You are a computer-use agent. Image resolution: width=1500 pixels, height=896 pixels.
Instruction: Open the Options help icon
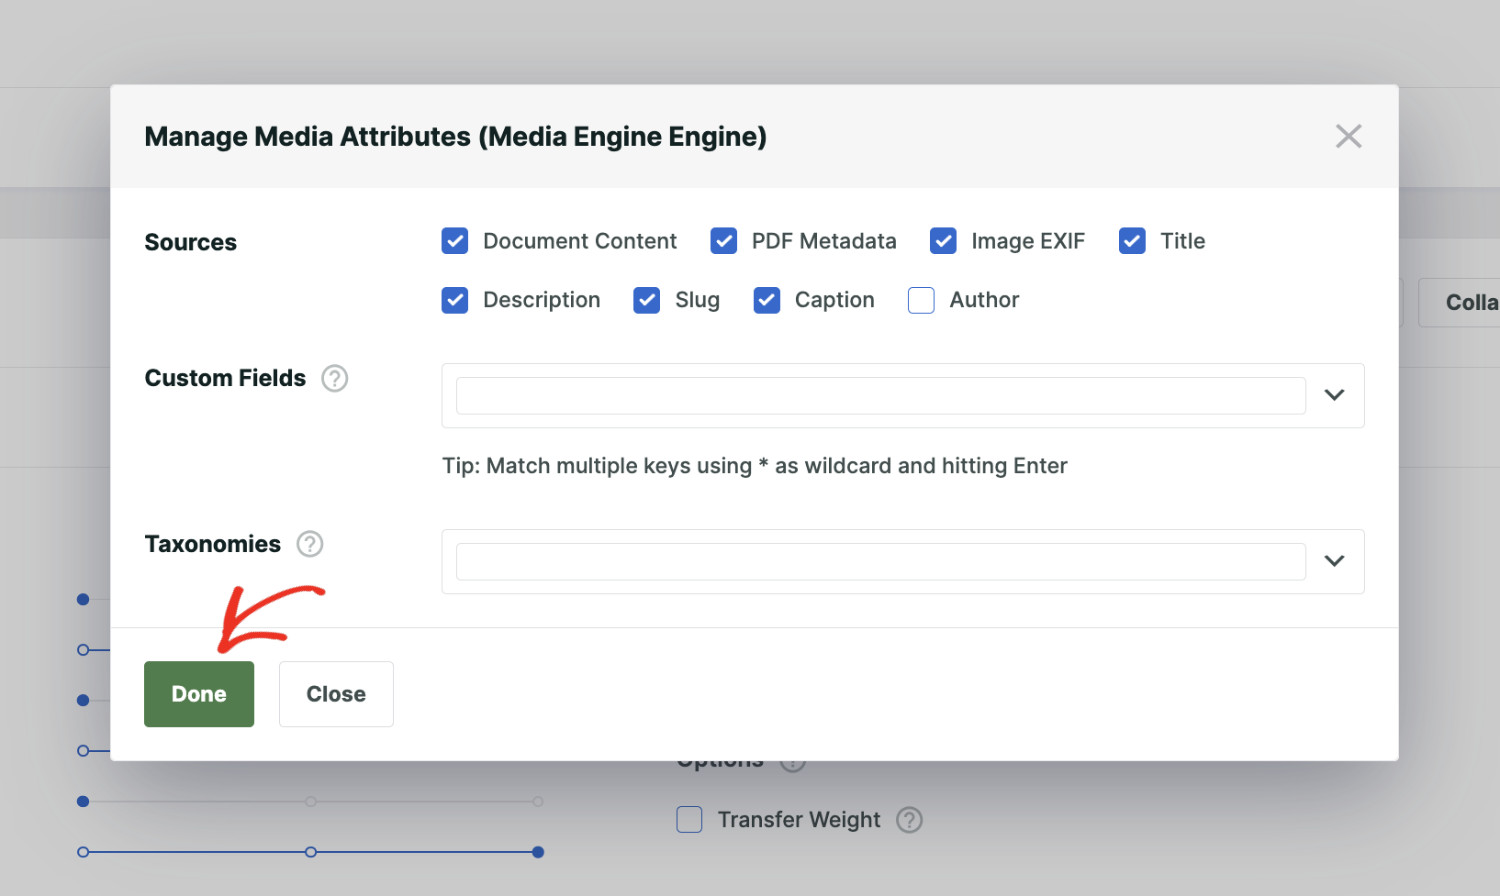point(793,761)
